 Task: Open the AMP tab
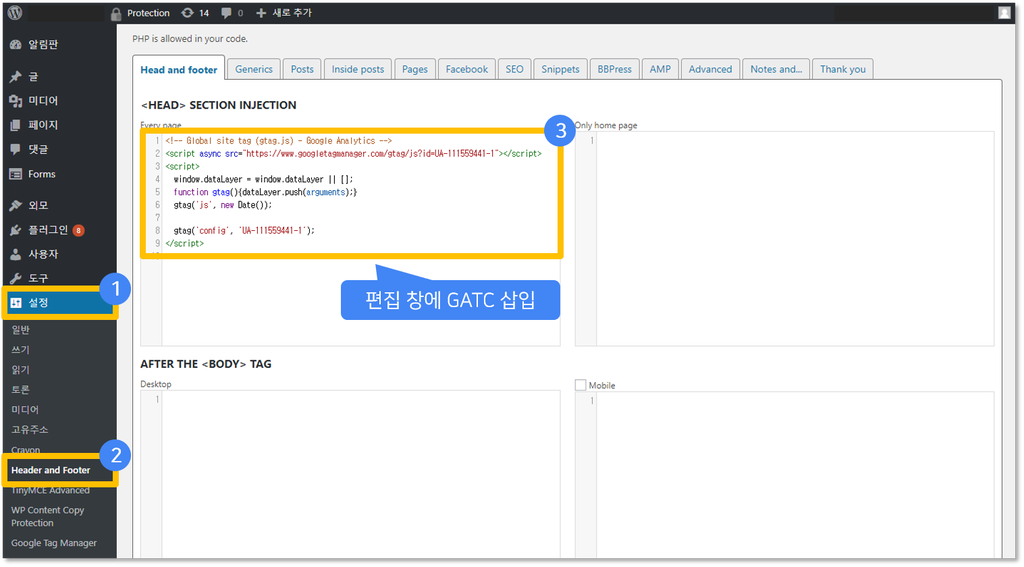tap(660, 69)
